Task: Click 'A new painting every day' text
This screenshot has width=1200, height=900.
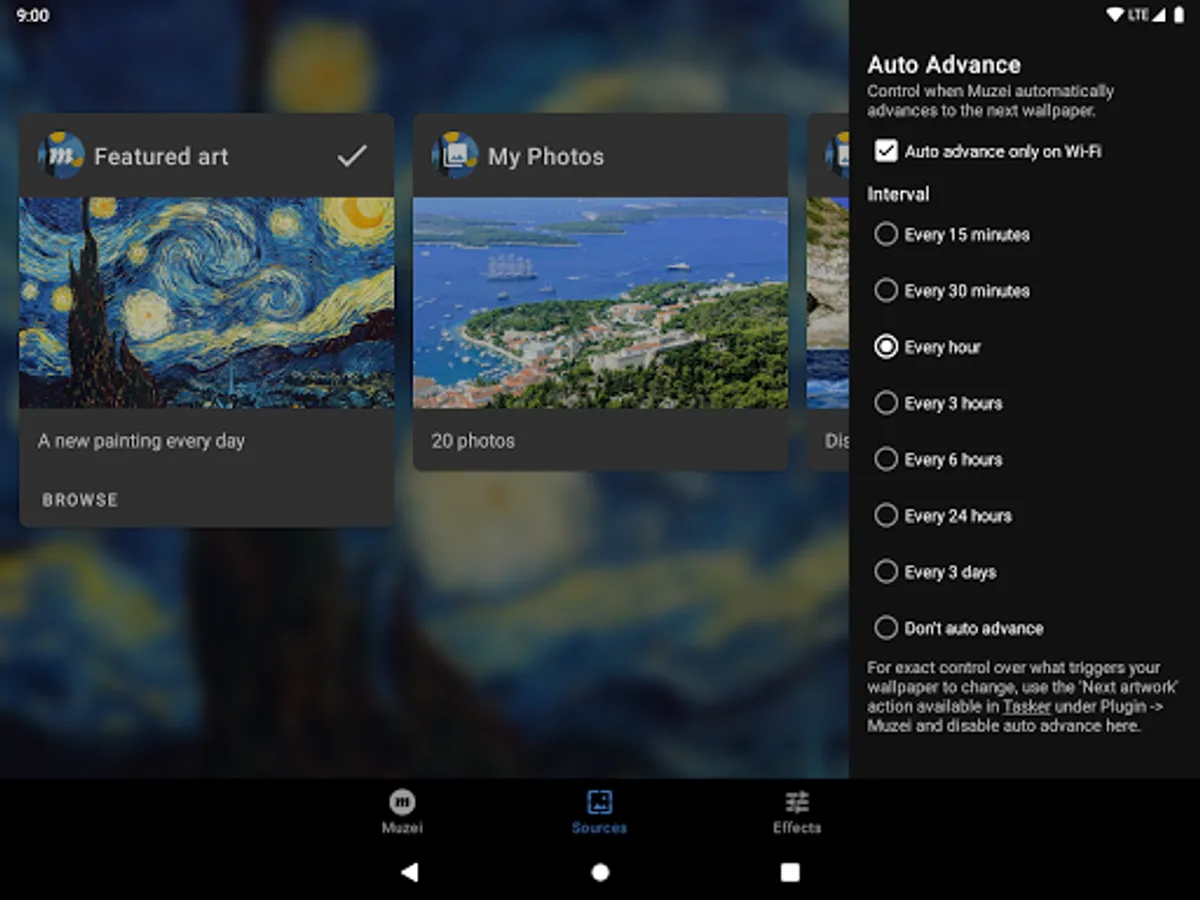Action: pos(141,440)
